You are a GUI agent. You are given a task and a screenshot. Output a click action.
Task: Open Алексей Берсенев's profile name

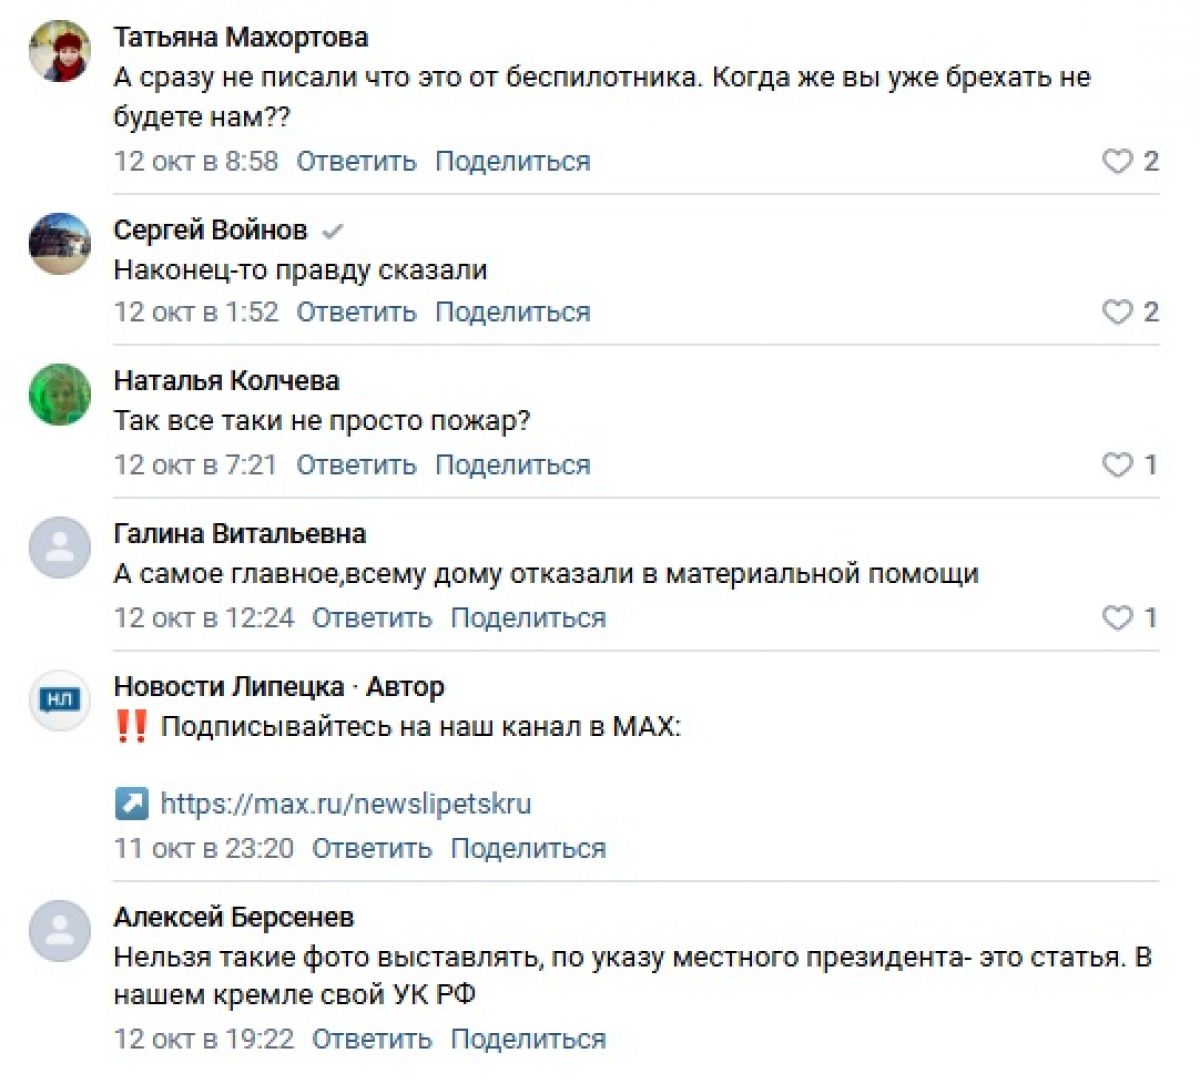click(234, 917)
